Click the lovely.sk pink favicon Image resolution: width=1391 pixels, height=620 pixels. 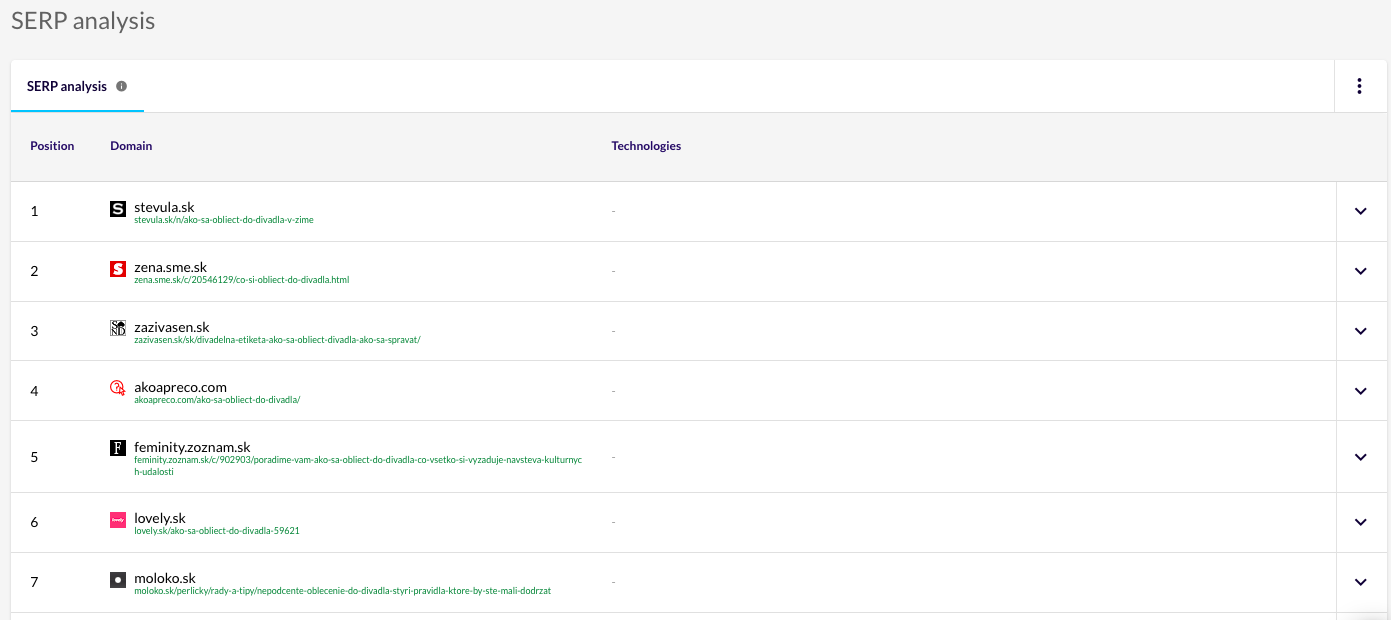pos(118,519)
